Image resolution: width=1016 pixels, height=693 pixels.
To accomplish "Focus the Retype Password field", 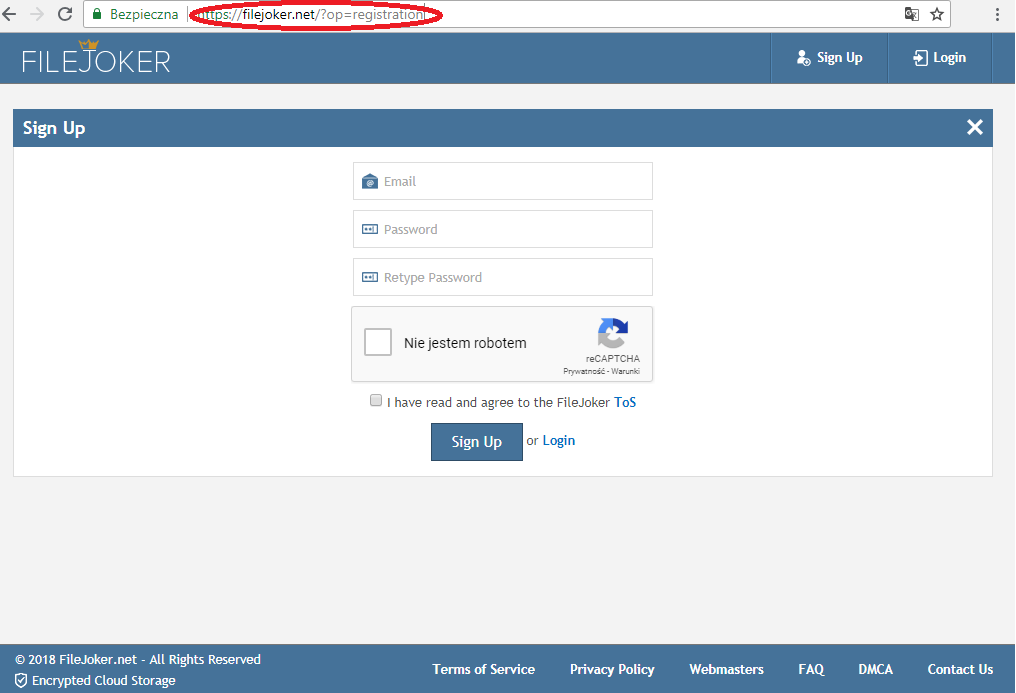I will 503,277.
